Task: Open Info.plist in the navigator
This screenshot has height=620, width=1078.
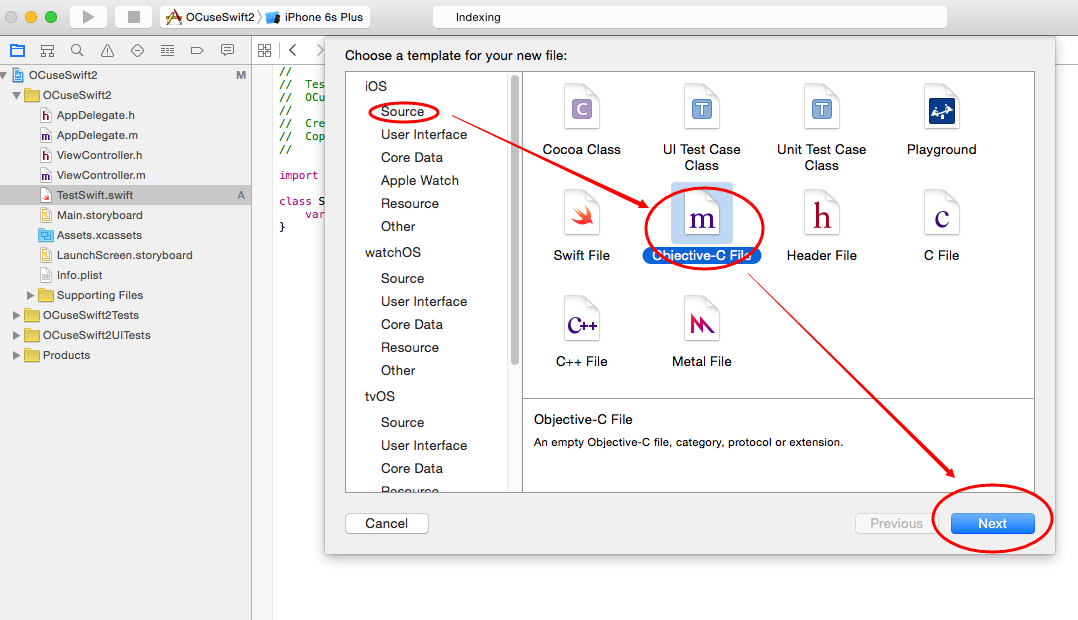Action: pyautogui.click(x=80, y=274)
